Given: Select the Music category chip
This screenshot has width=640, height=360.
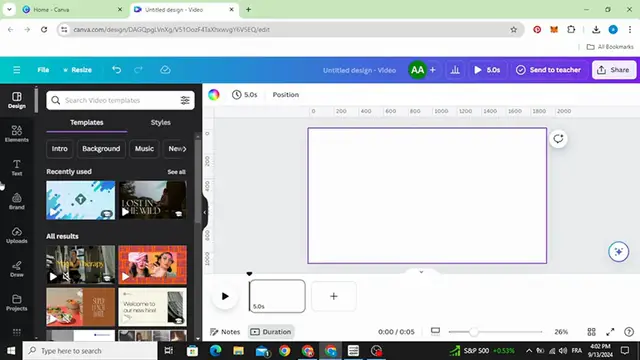Looking at the screenshot, I should pos(144,149).
